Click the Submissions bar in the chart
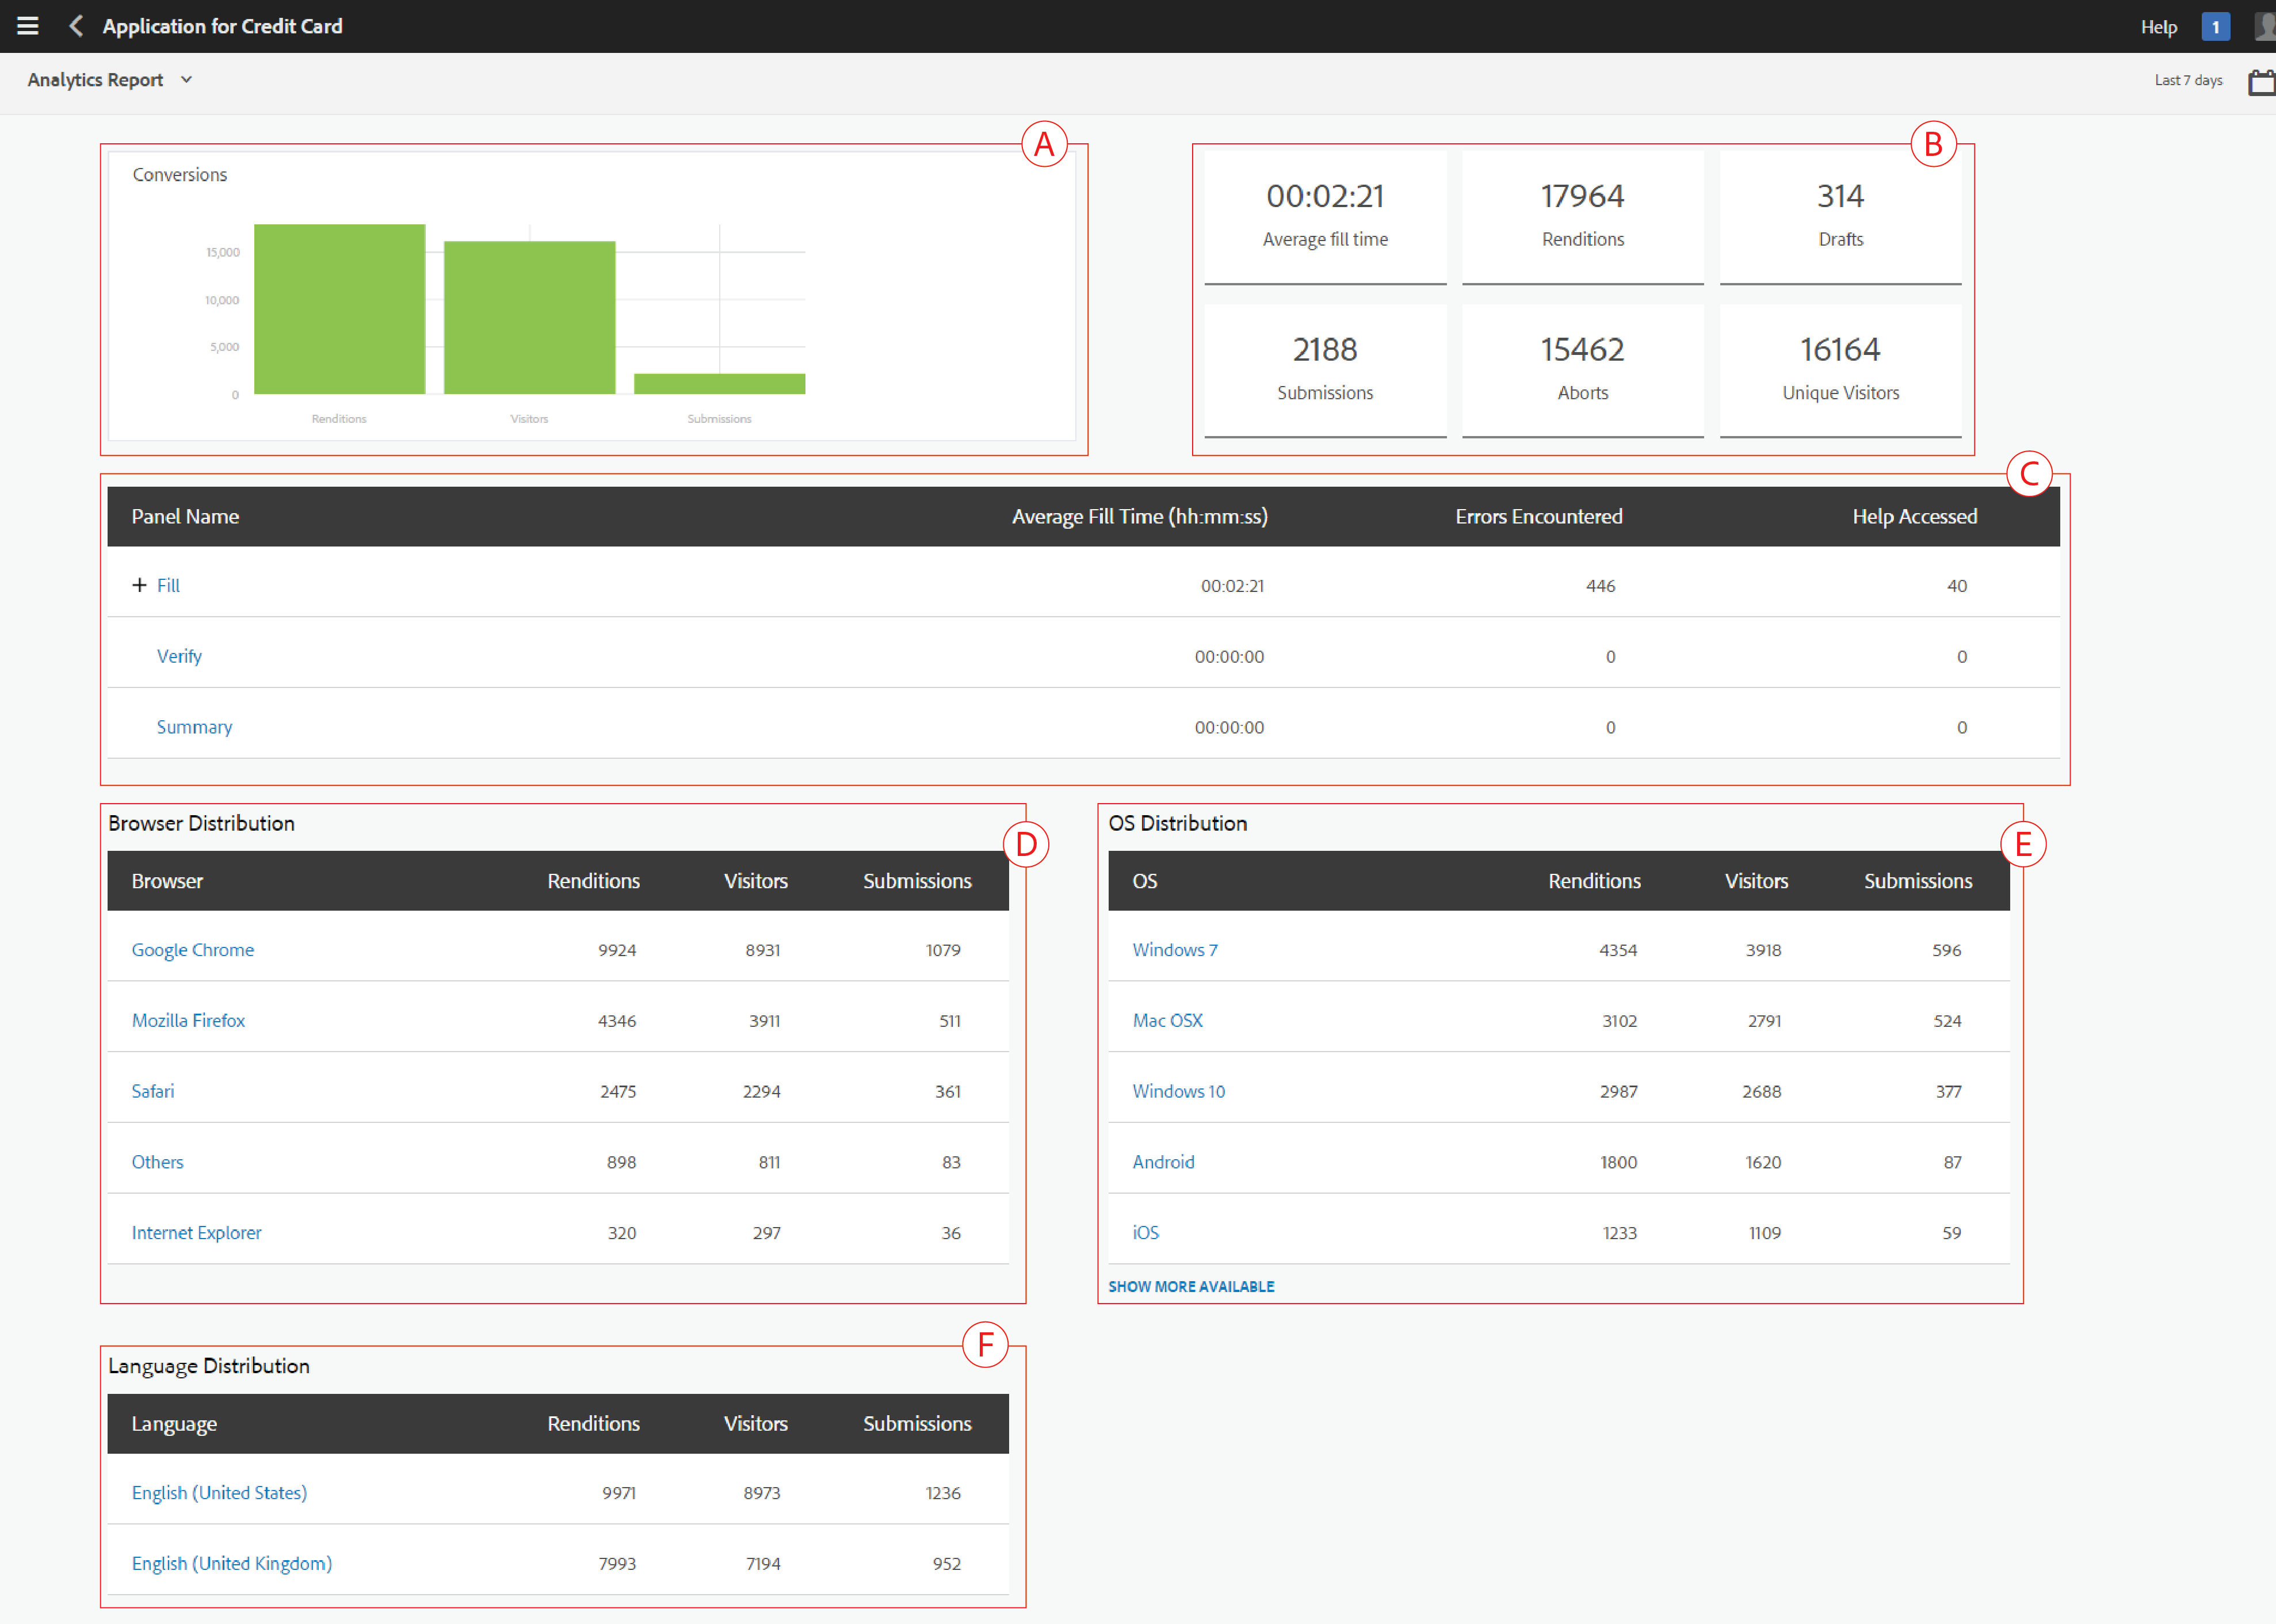2276x1624 pixels. click(719, 383)
